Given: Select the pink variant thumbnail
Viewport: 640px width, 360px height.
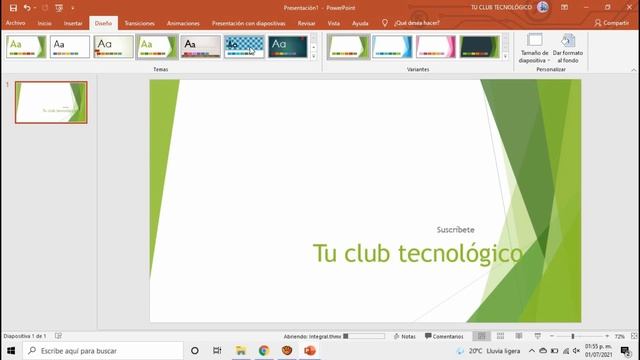Looking at the screenshot, I should coord(436,47).
